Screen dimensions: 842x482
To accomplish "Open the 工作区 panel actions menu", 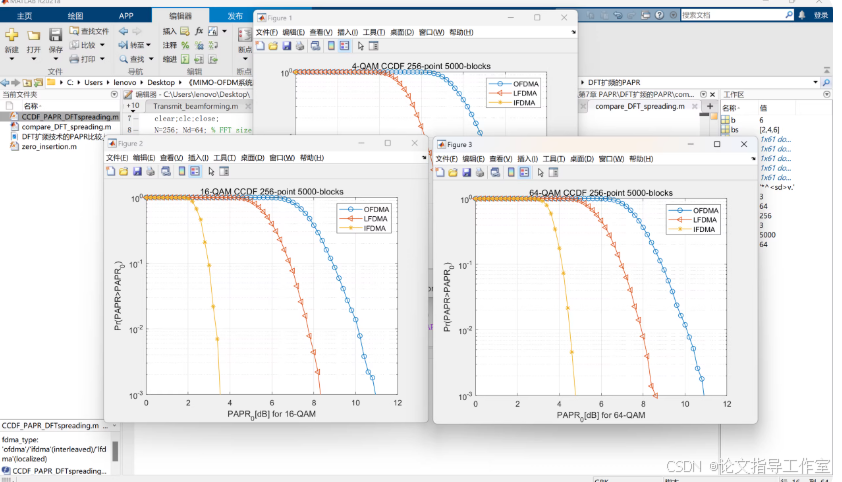I will (826, 94).
